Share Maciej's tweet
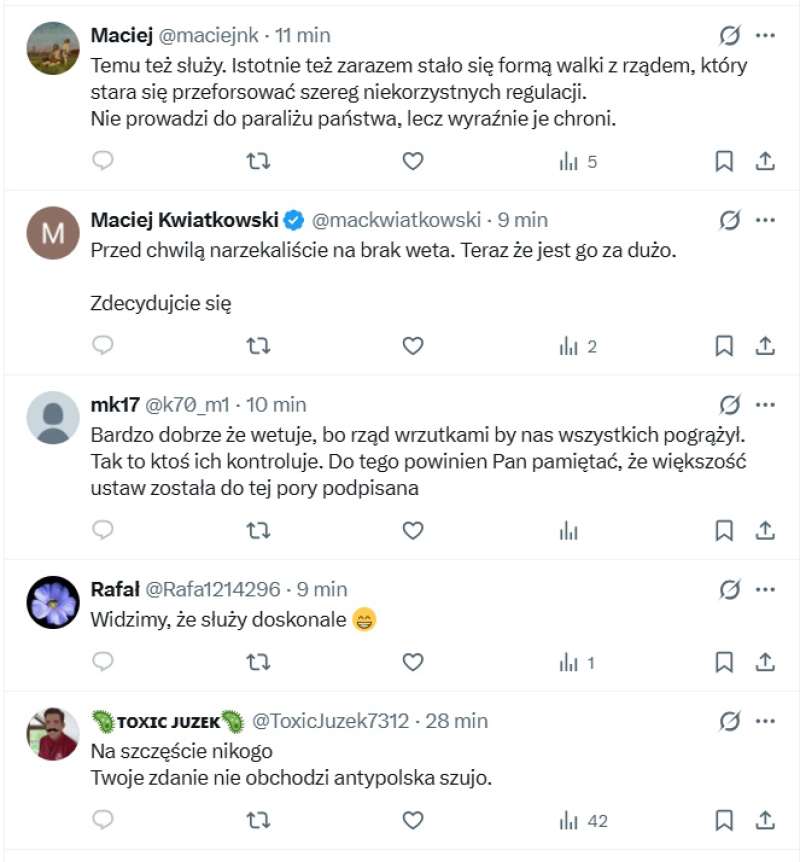This screenshot has height=862, width=800. point(765,161)
